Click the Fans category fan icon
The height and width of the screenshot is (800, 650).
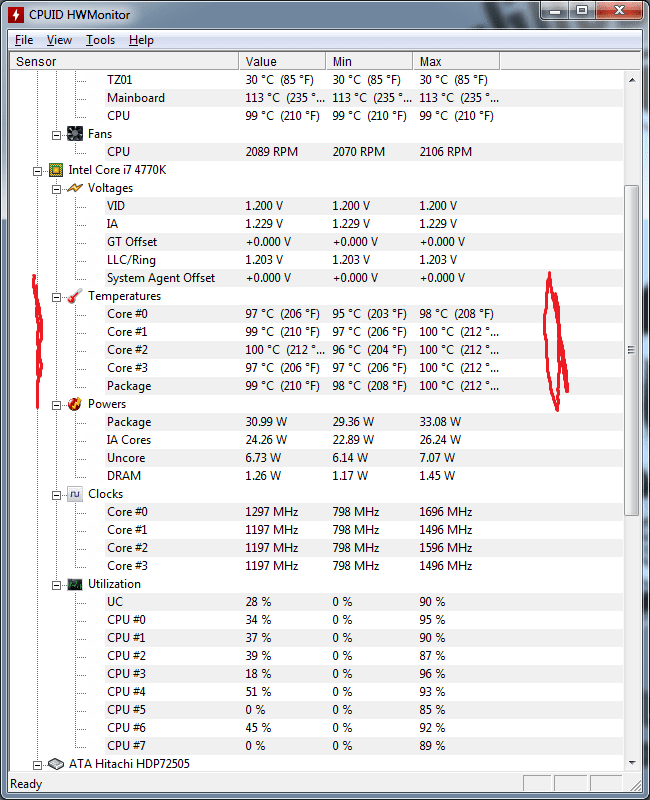(x=75, y=134)
